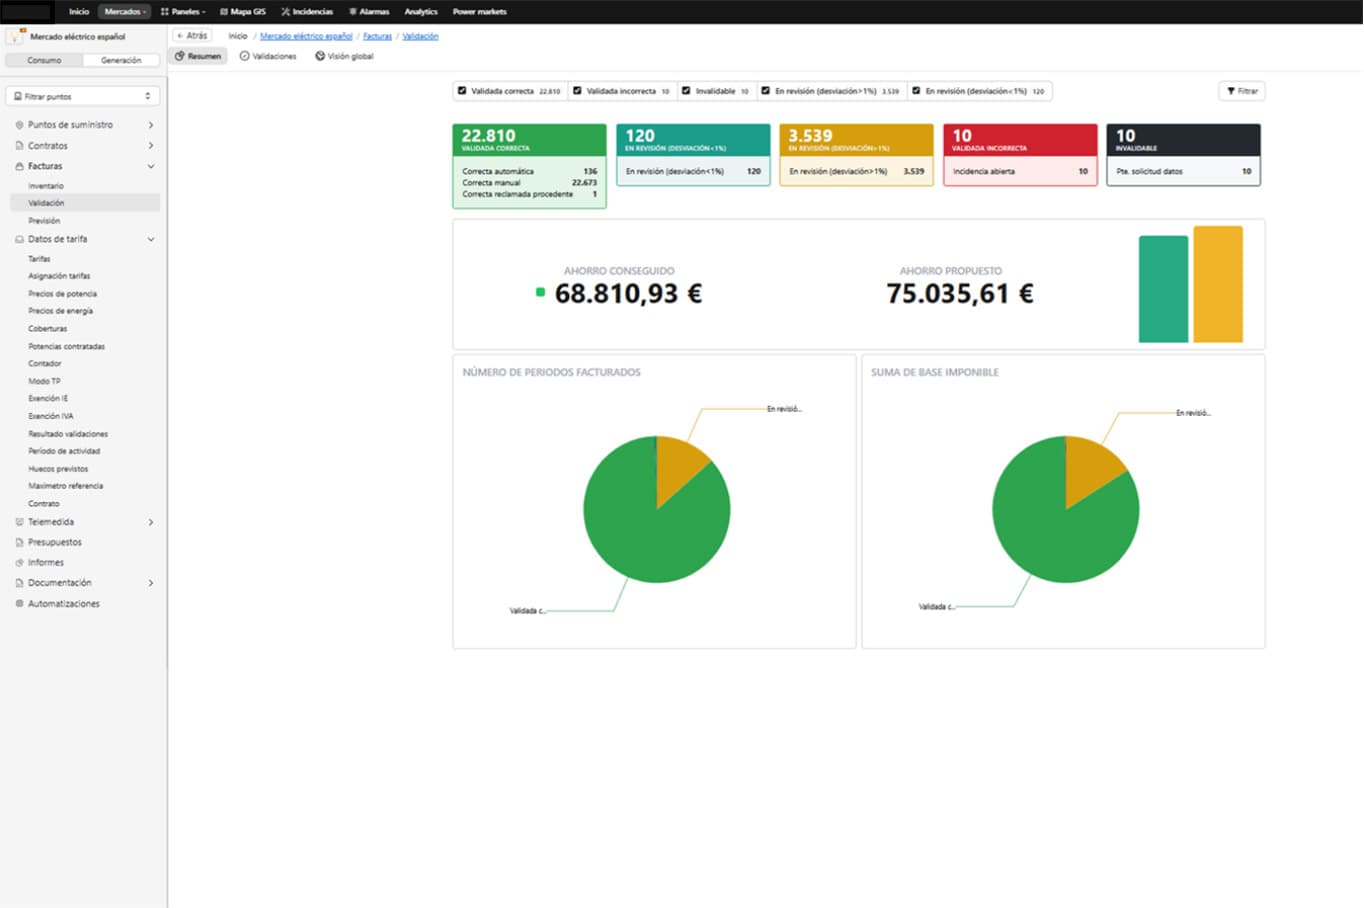The image size is (1364, 908).
Task: Open the Filtrar puntos dropdown
Action: (83, 96)
